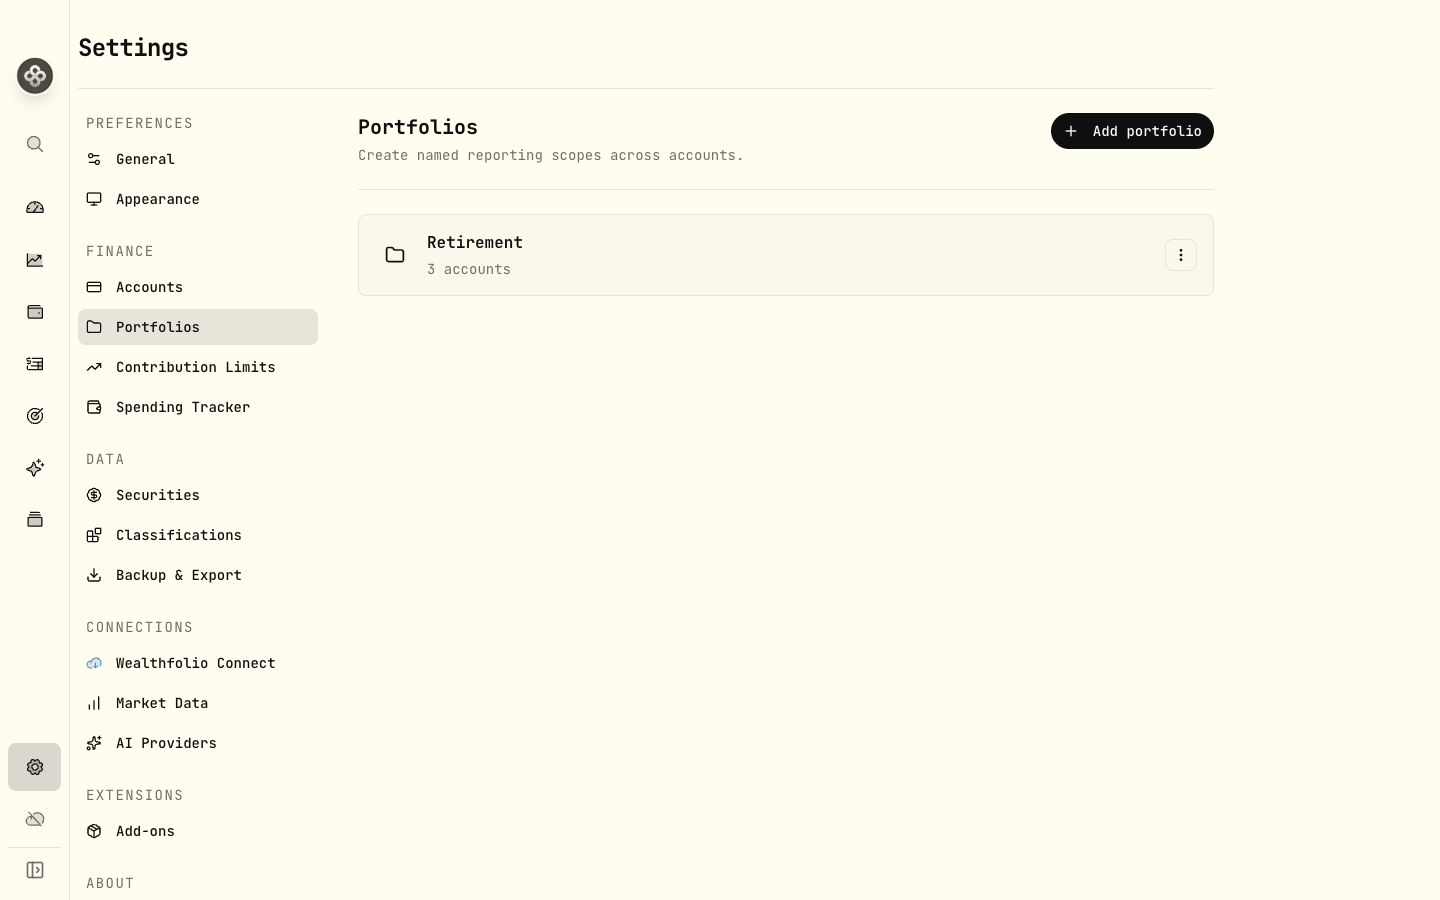Click the Market Data bars icon
This screenshot has height=900, width=1440.
[x=94, y=703]
